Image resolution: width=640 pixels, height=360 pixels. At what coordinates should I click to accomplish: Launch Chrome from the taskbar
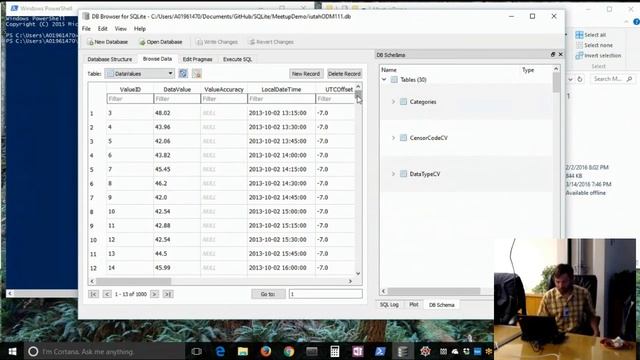pyautogui.click(x=289, y=351)
